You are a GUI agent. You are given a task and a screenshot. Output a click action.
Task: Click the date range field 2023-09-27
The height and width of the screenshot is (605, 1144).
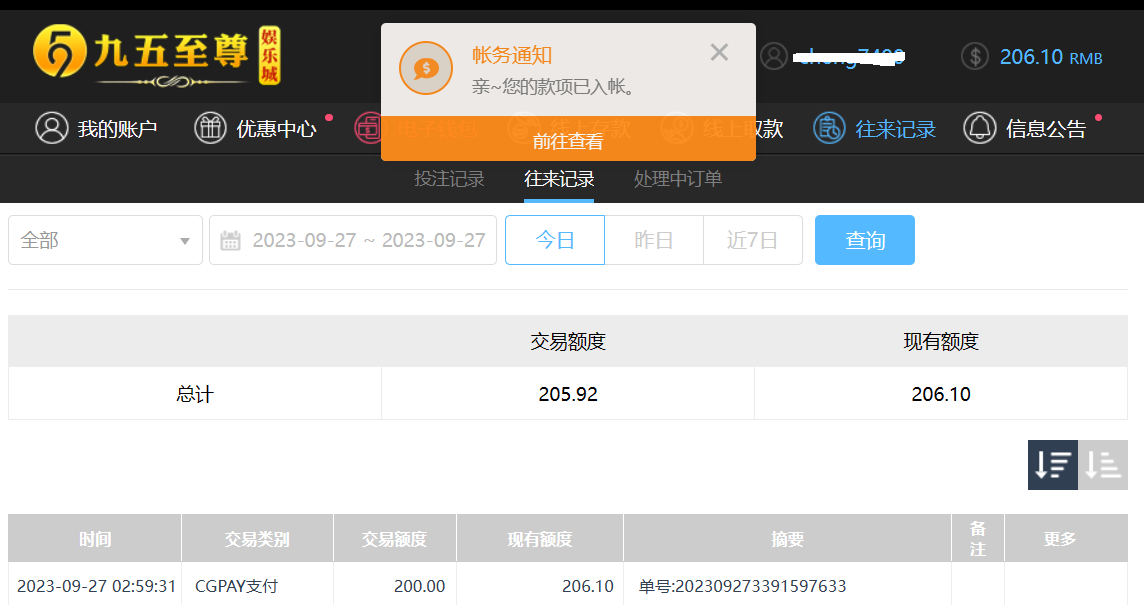point(353,240)
